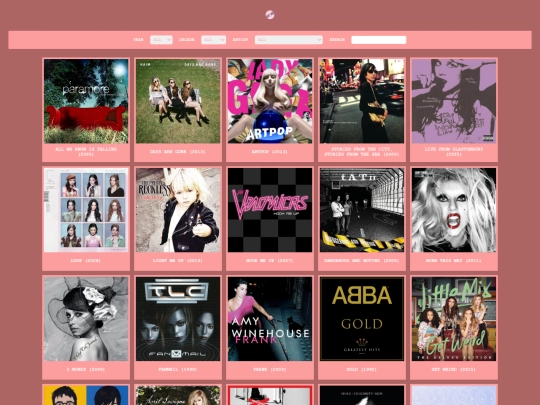Open the Year filter dropdown
Screen dimensions: 540x405
click(161, 40)
